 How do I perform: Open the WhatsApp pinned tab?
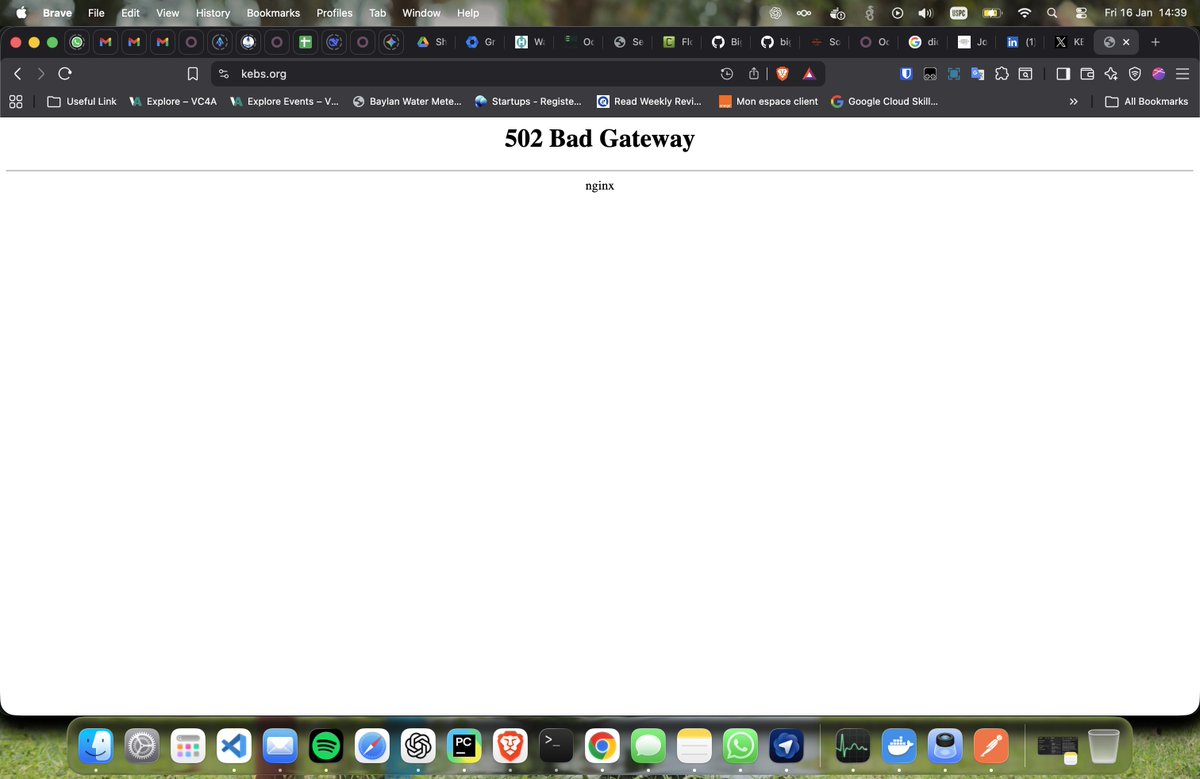click(x=77, y=42)
